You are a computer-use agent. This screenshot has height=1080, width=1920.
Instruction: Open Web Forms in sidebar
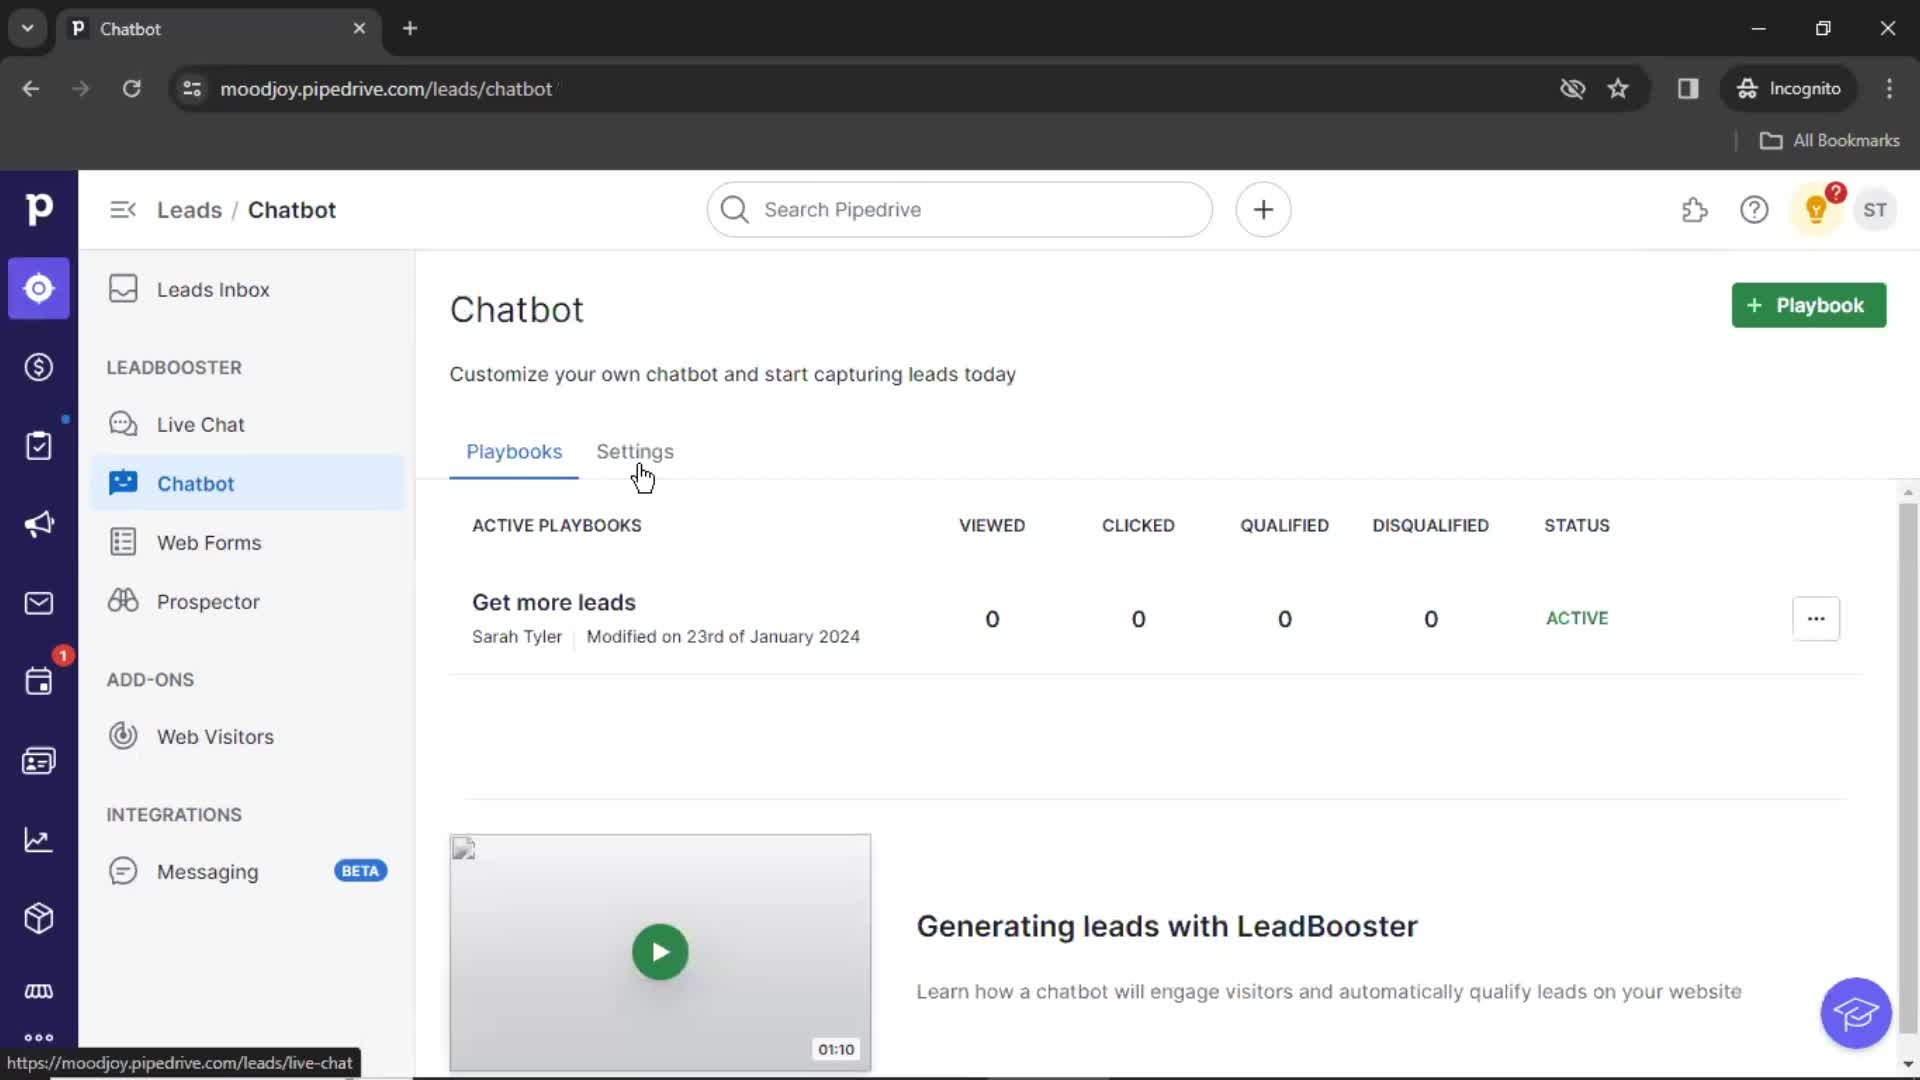tap(247, 542)
